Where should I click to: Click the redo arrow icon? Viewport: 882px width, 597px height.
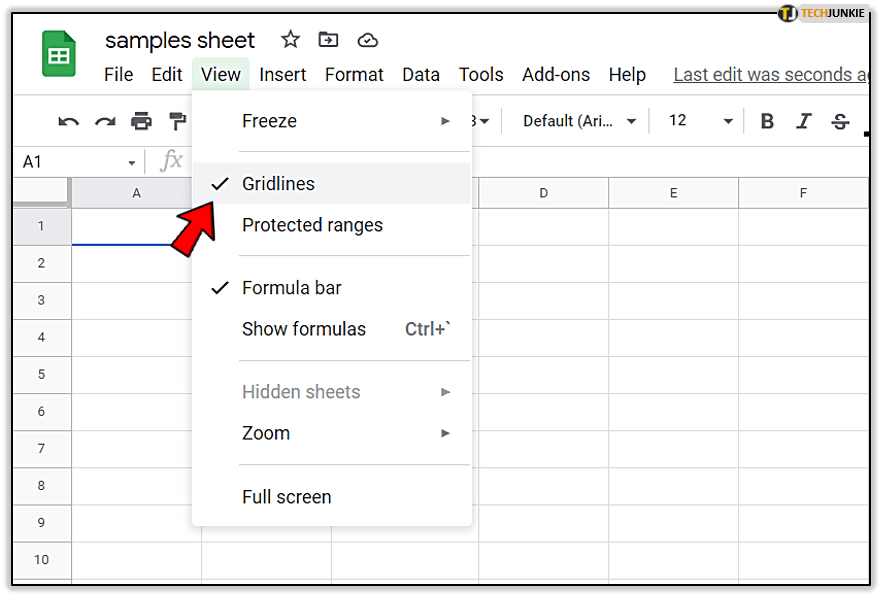point(105,121)
